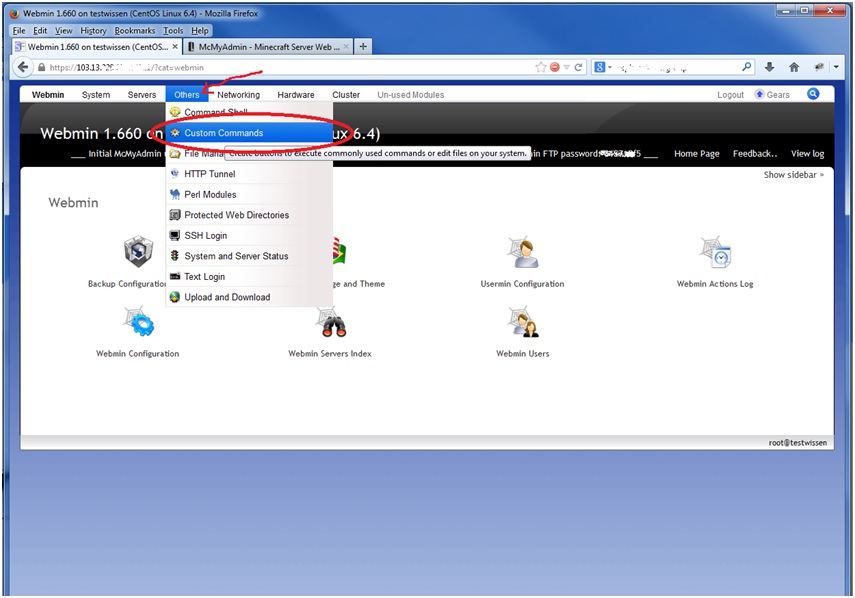This screenshot has width=855, height=598.
Task: Open the Webmin Actions Log icon
Action: (x=715, y=252)
